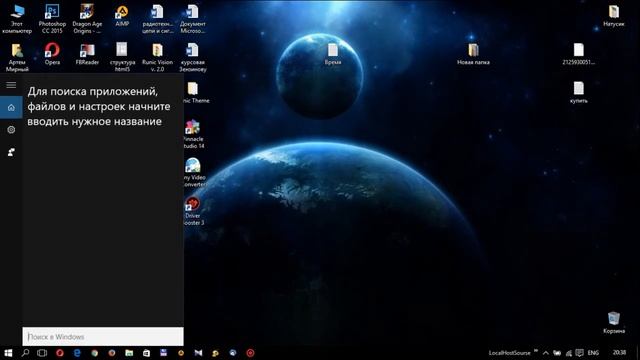Click the Show desktop sliver at taskbar end
Viewport: 640px width, 360px height.
[638, 353]
